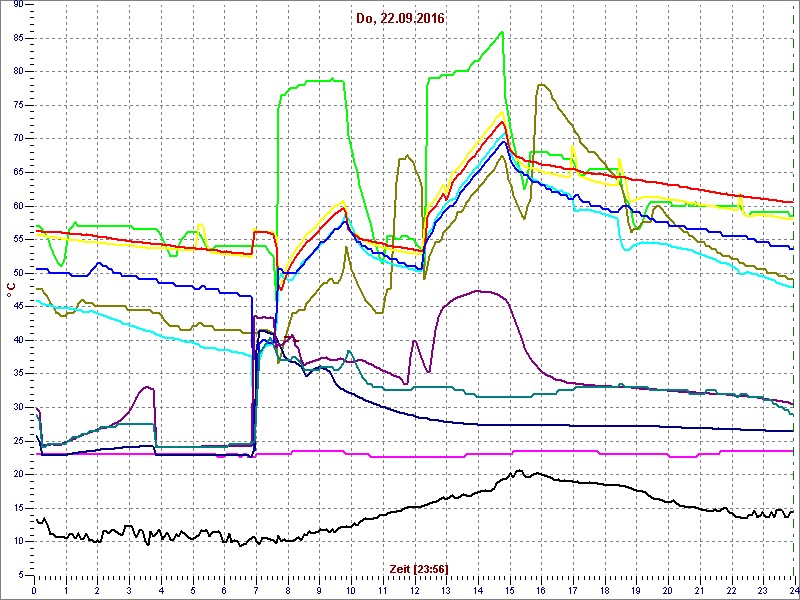Pick hour 2 on the time axis
Viewport: 800px width, 600px height.
pyautogui.click(x=97, y=589)
